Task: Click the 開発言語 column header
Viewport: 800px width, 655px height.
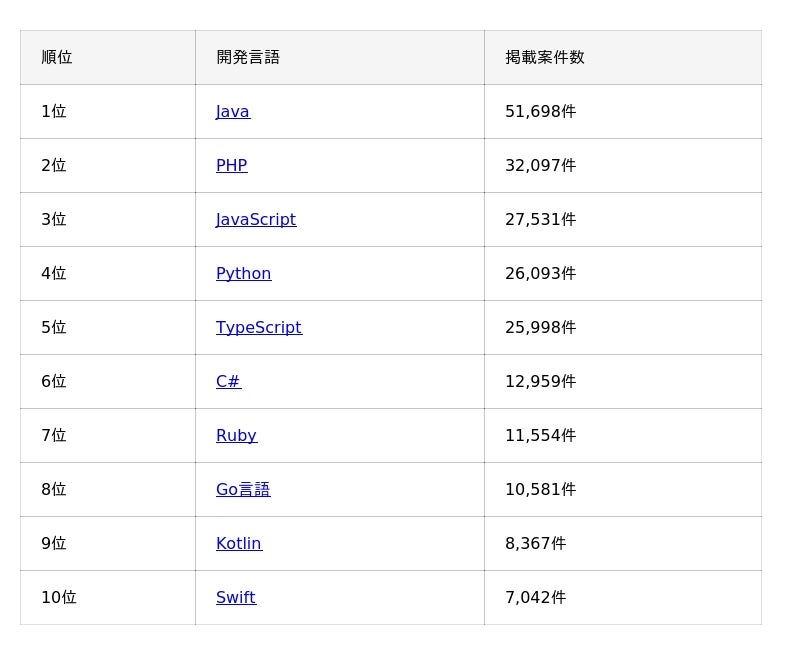Action: pos(248,58)
